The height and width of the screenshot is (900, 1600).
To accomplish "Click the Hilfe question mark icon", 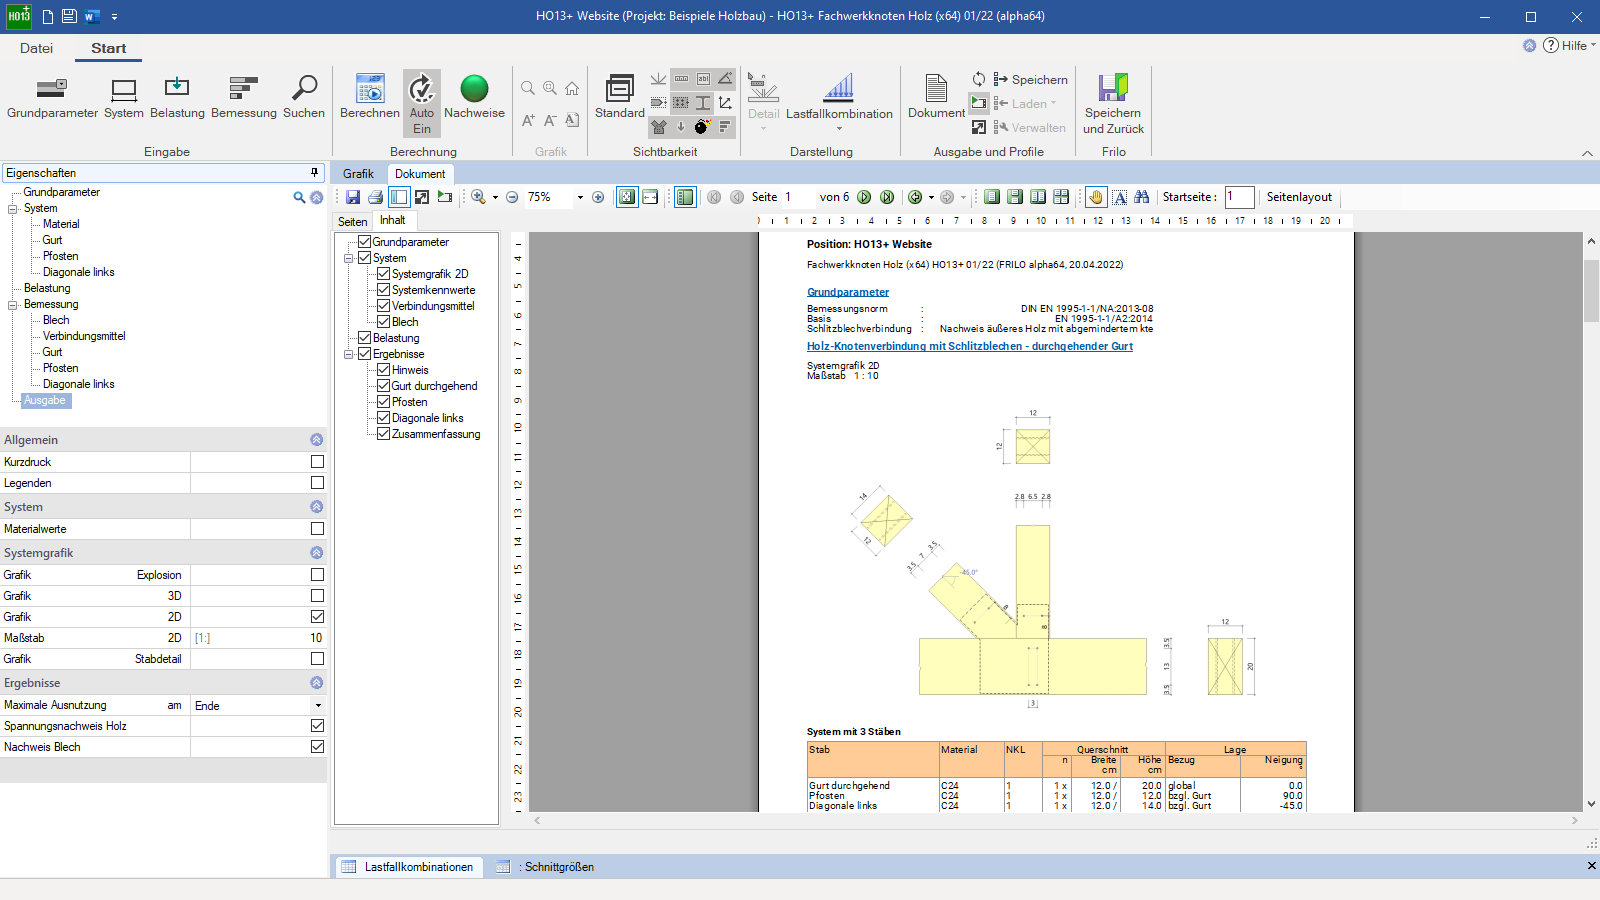I will [x=1551, y=45].
